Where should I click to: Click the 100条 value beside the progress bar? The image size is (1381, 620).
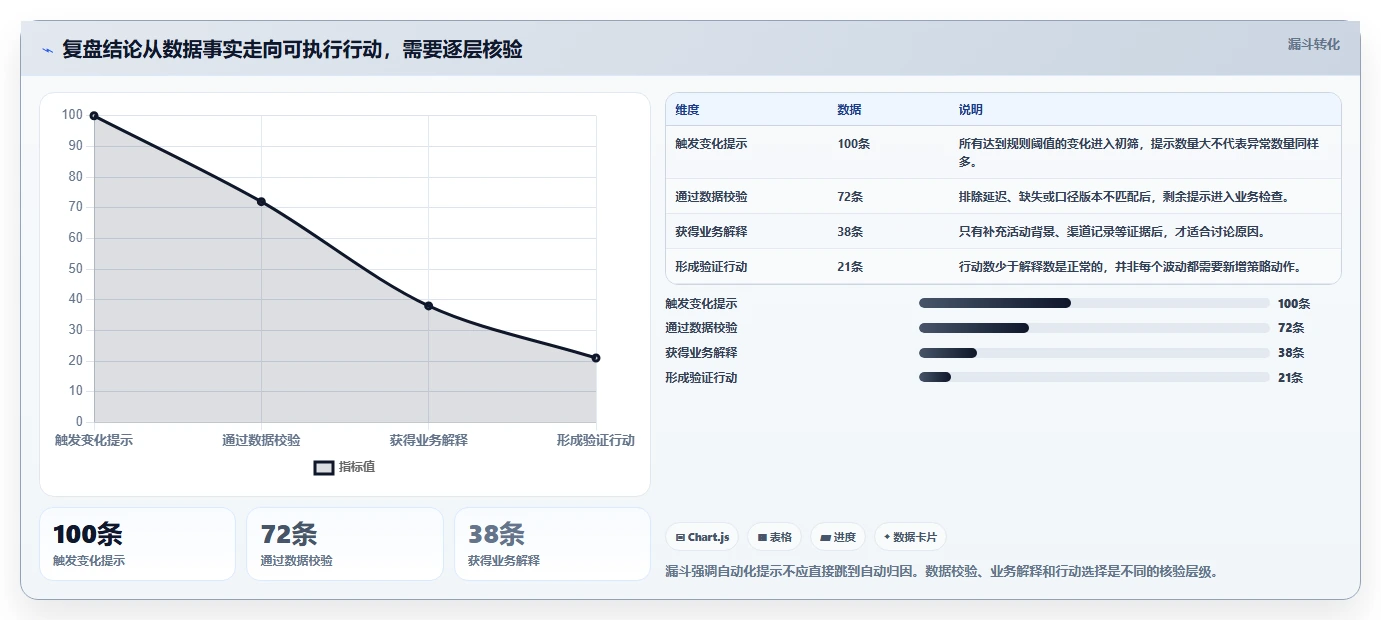tap(1294, 303)
